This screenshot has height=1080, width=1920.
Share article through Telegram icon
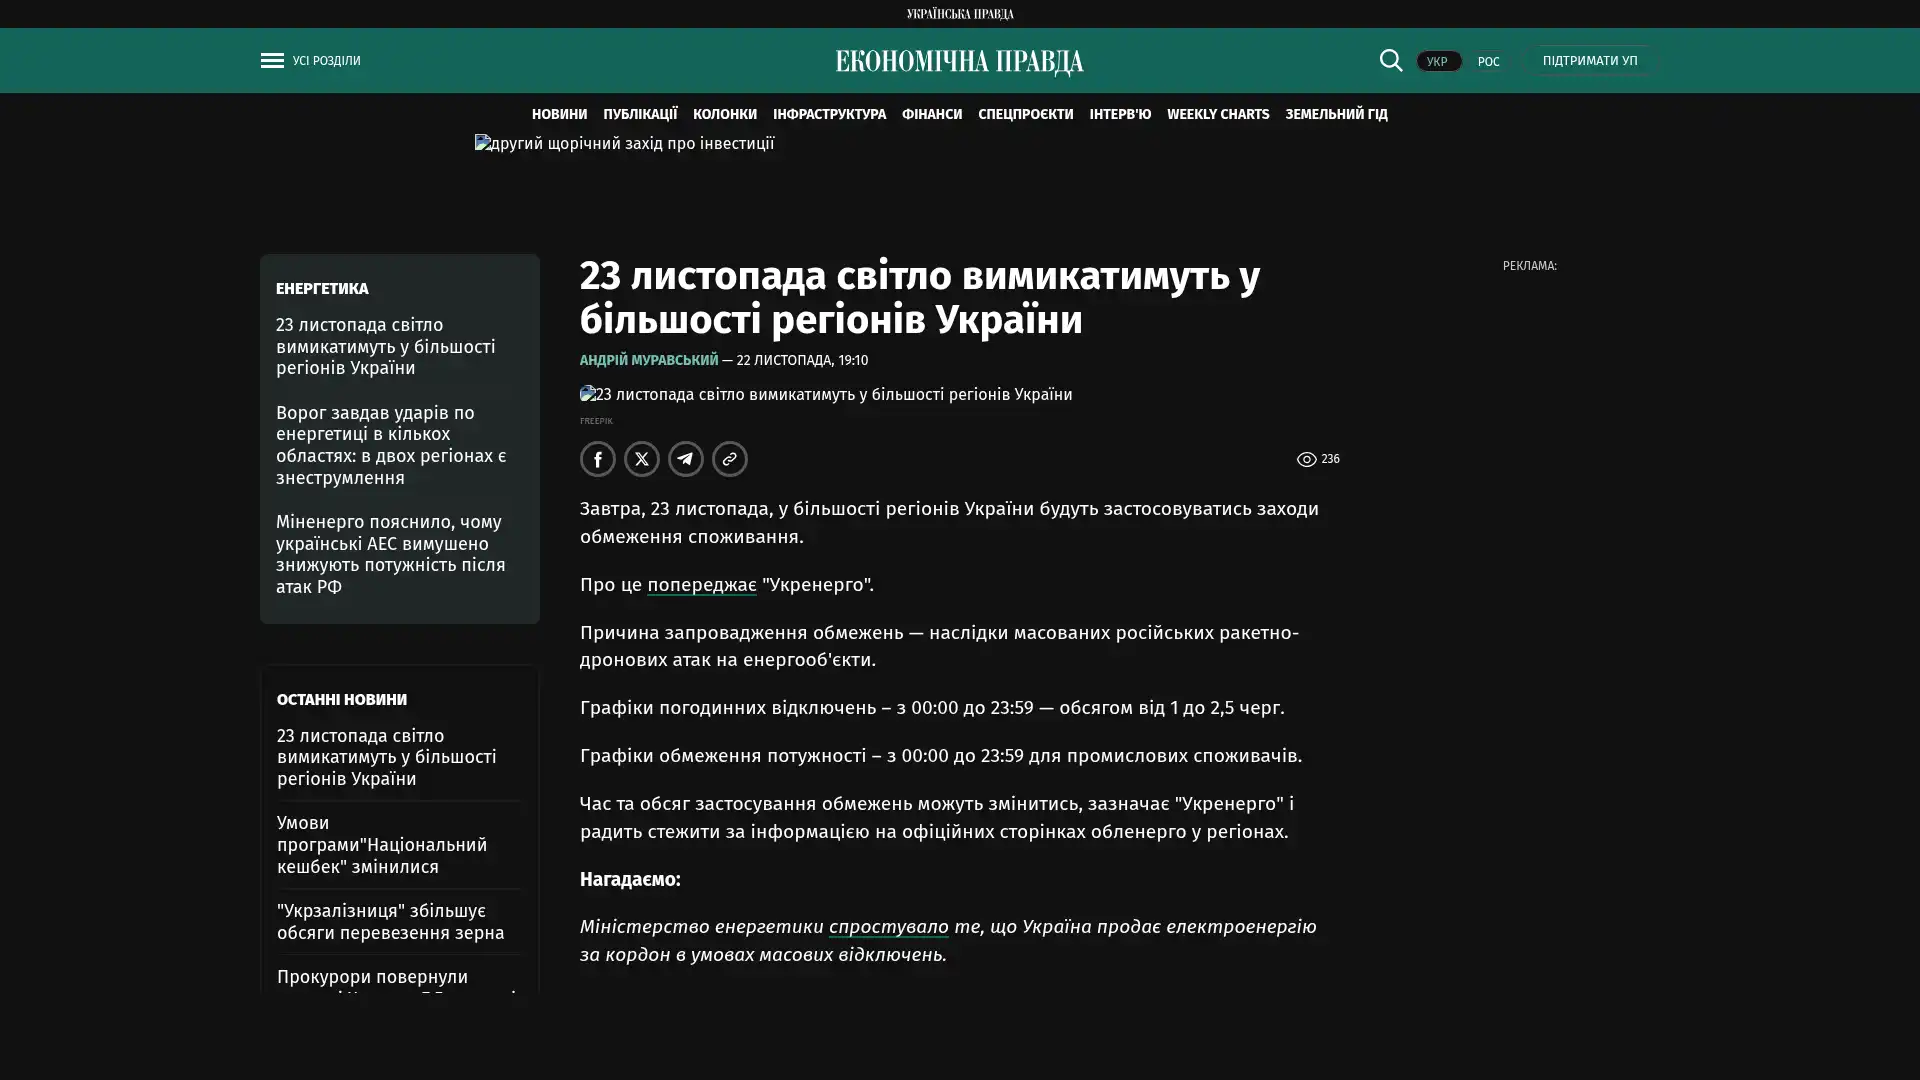point(685,459)
